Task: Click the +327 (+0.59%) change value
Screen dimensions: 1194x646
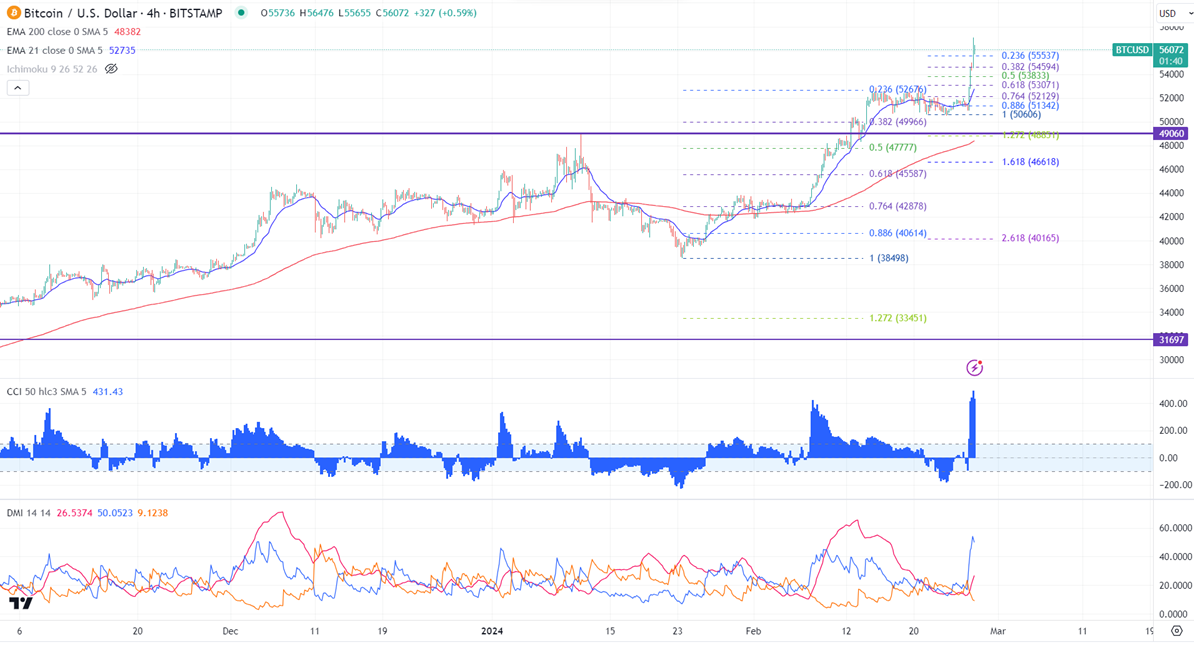Action: click(445, 13)
